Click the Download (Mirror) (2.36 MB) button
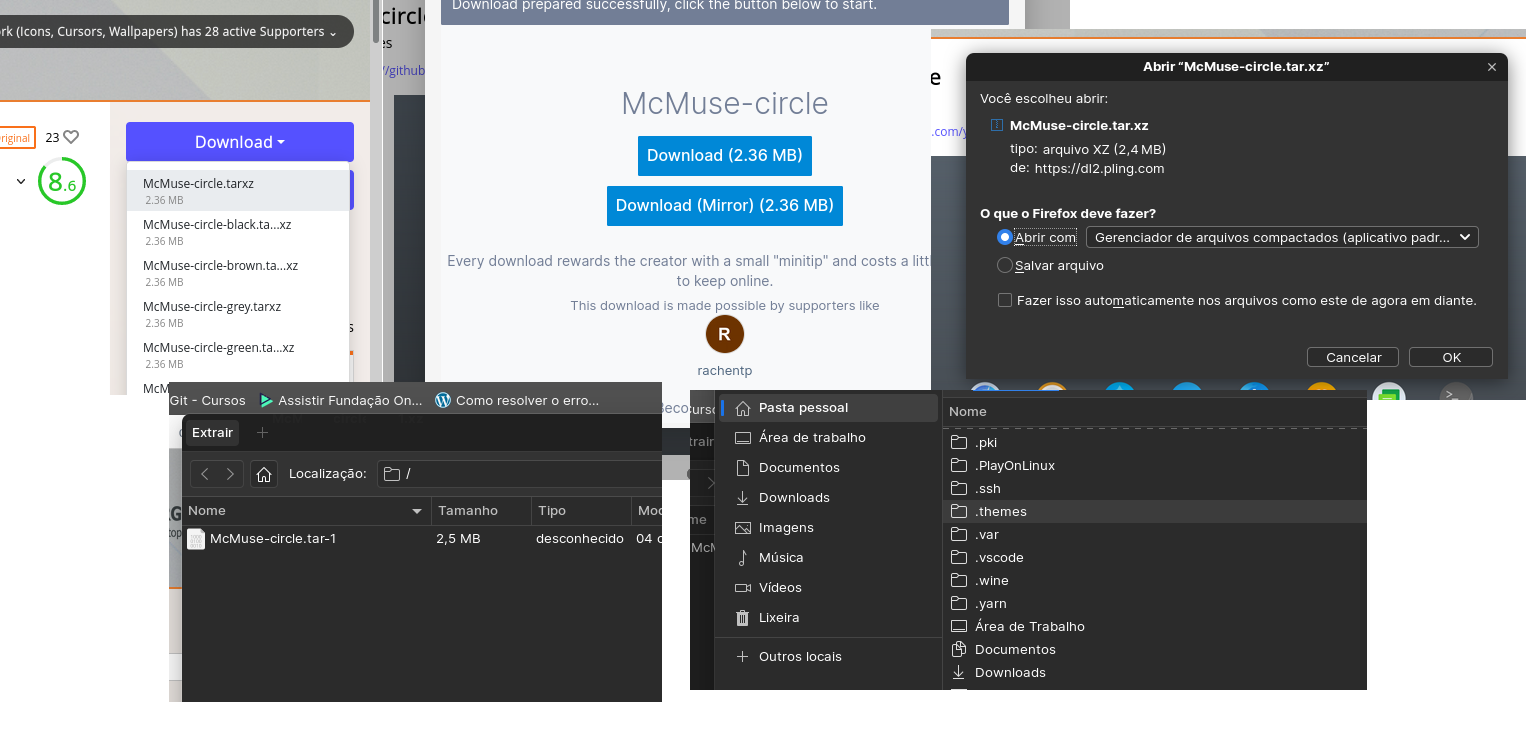Viewport: 1526px width, 732px height. point(725,205)
